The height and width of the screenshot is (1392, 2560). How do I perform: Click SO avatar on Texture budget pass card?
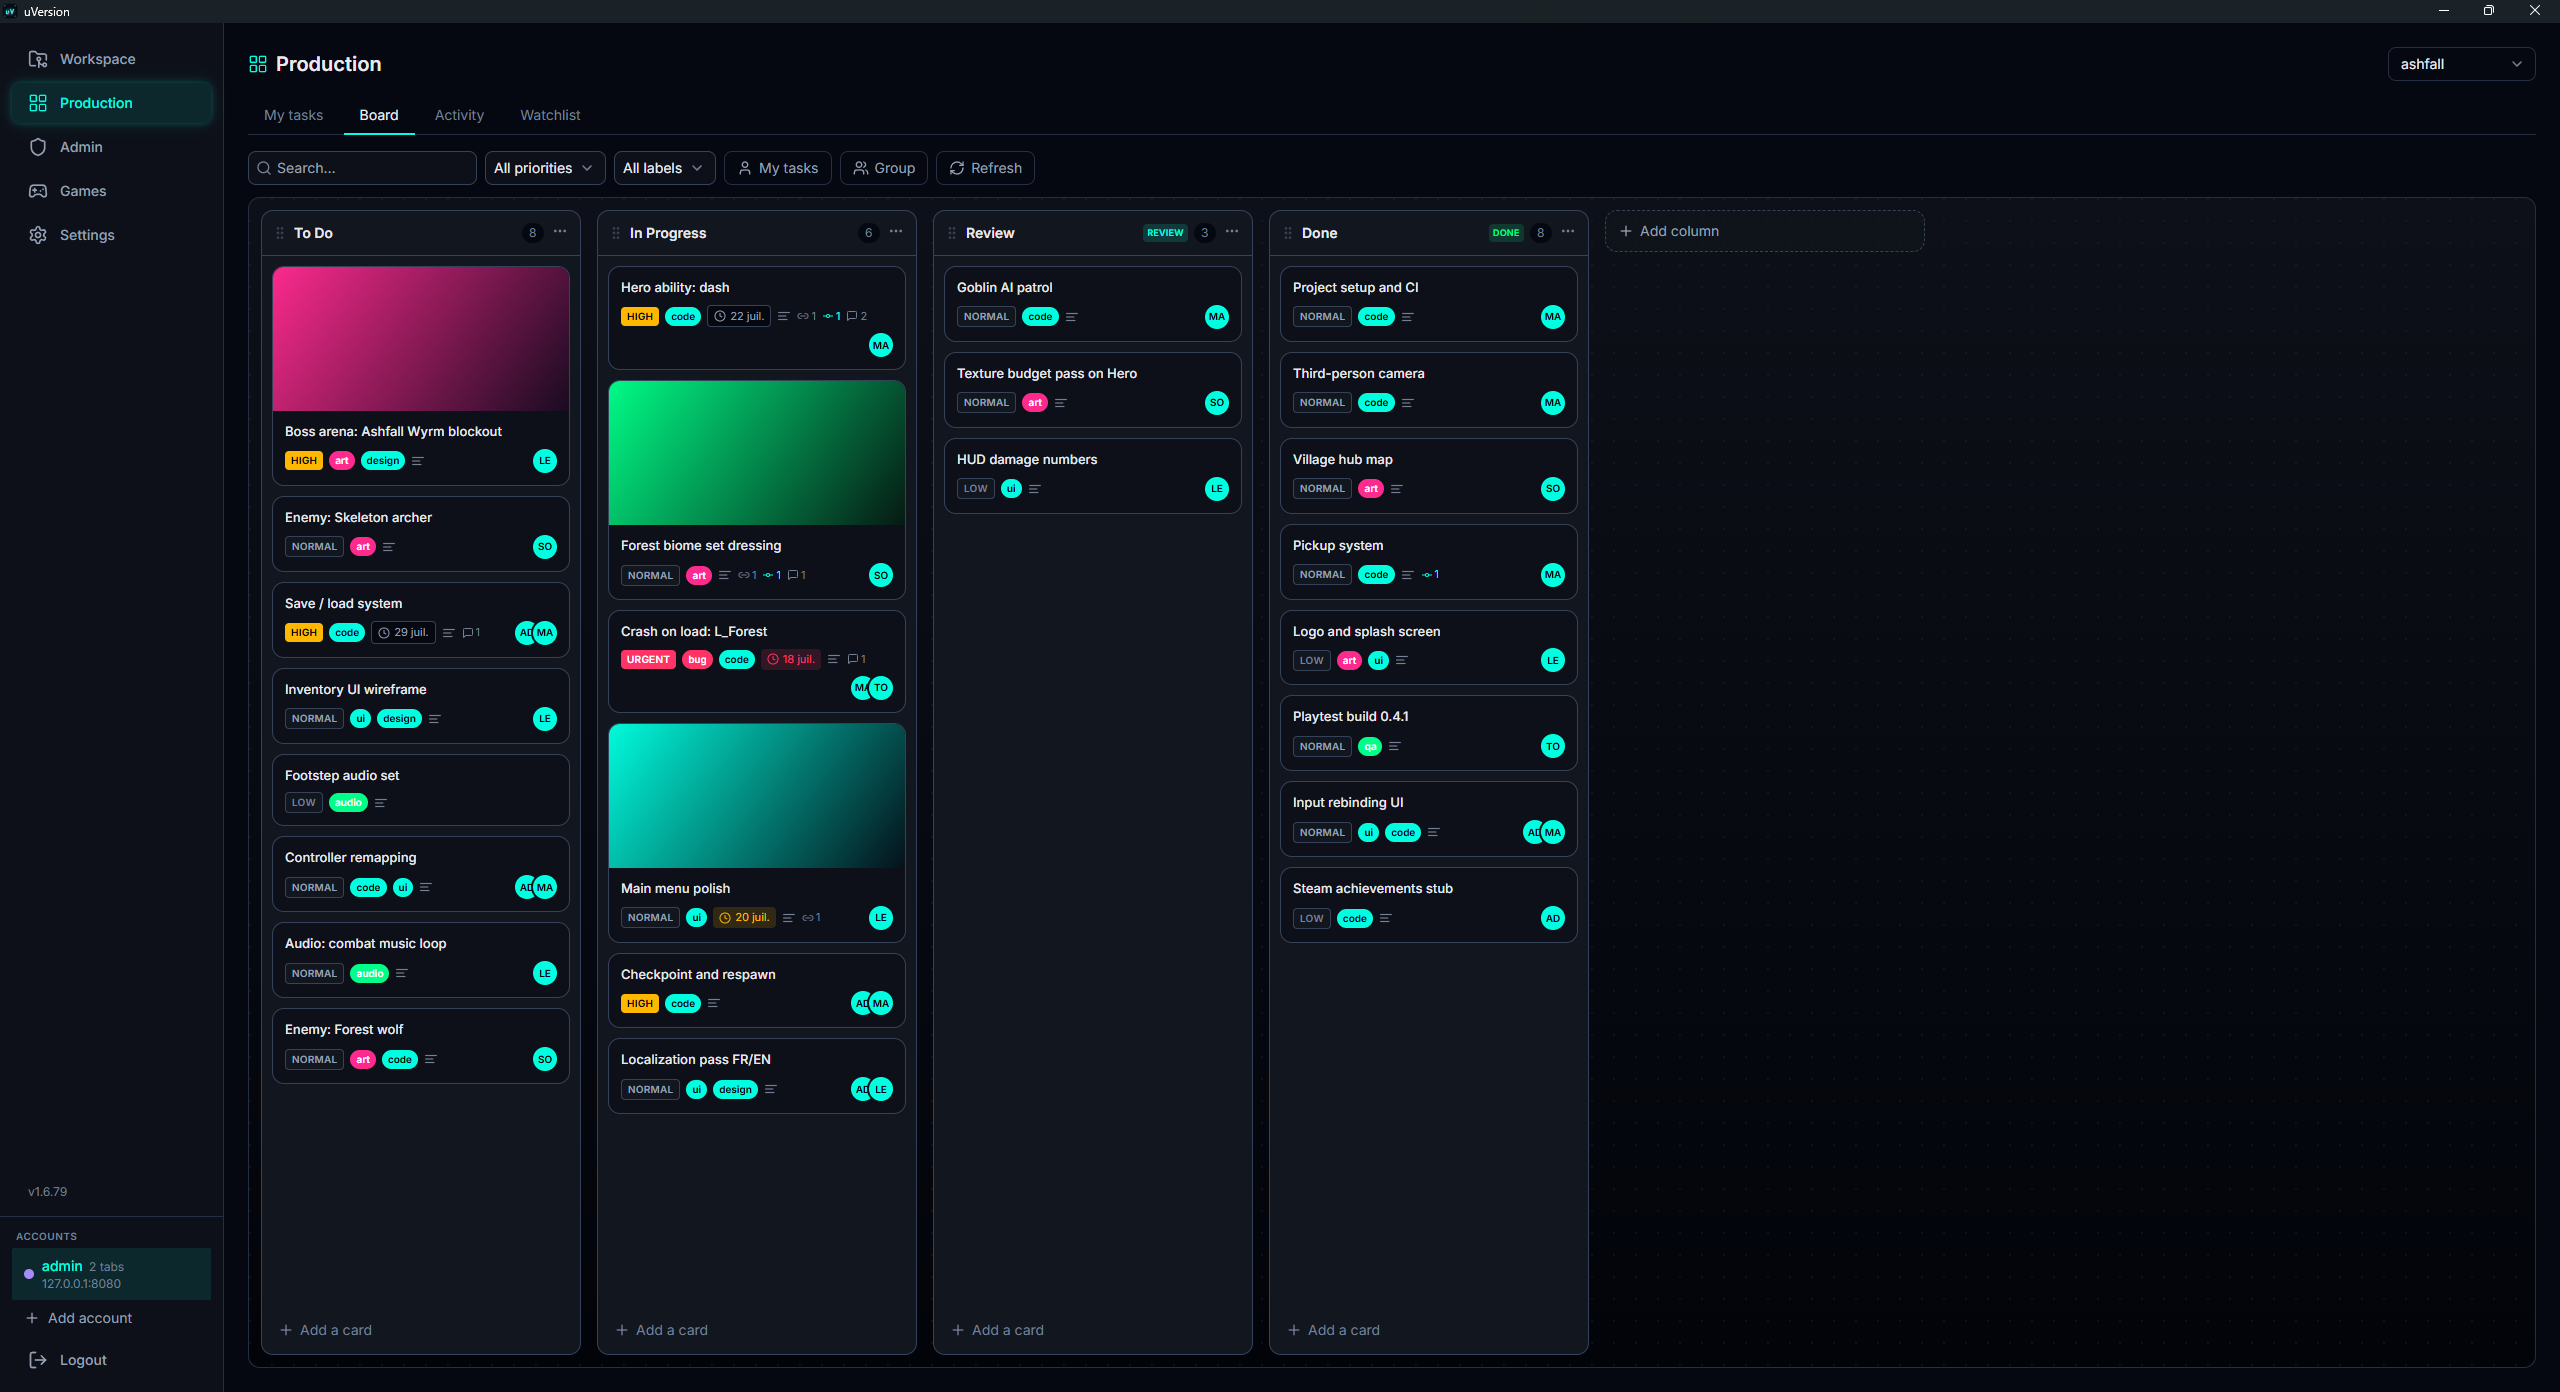point(1217,403)
